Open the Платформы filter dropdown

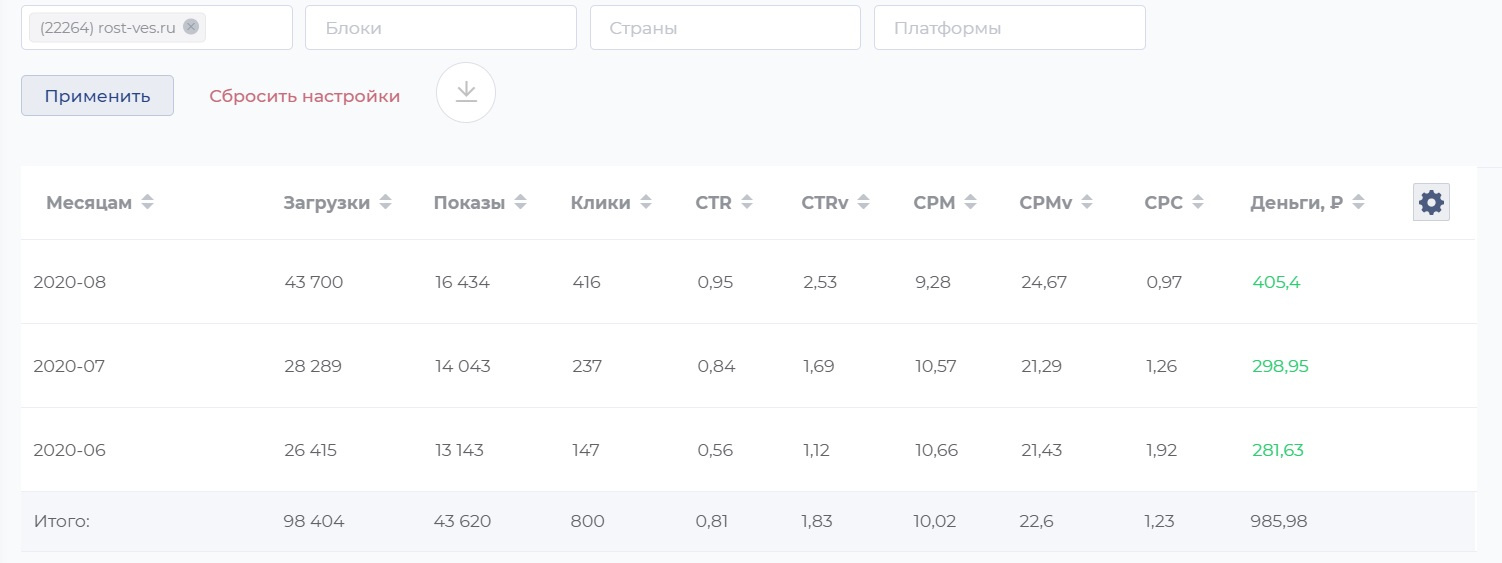point(1009,28)
